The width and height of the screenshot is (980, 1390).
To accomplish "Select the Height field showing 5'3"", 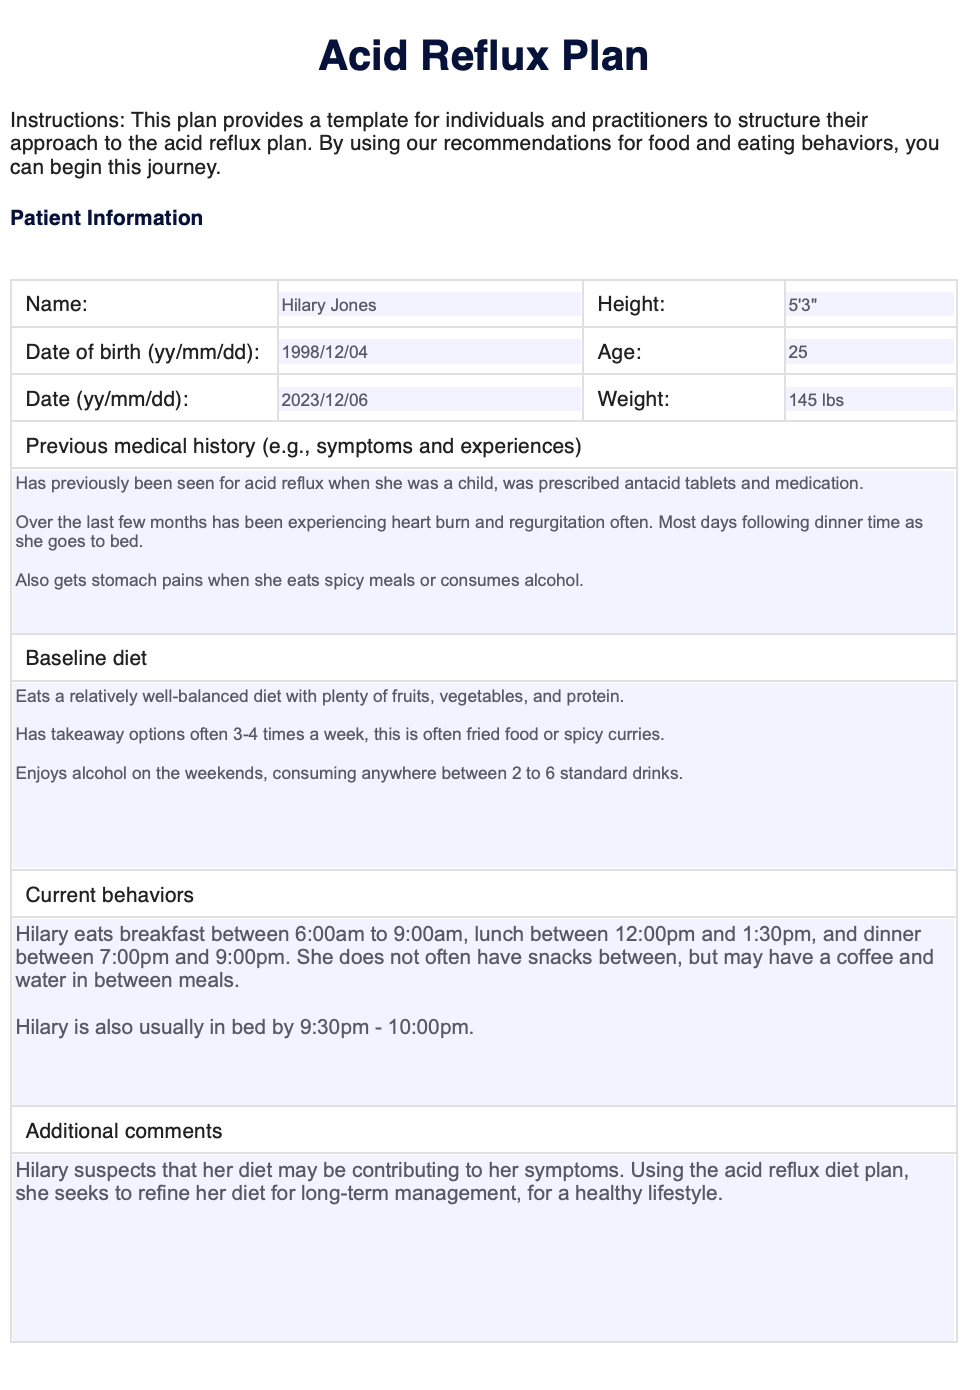I will (x=870, y=304).
